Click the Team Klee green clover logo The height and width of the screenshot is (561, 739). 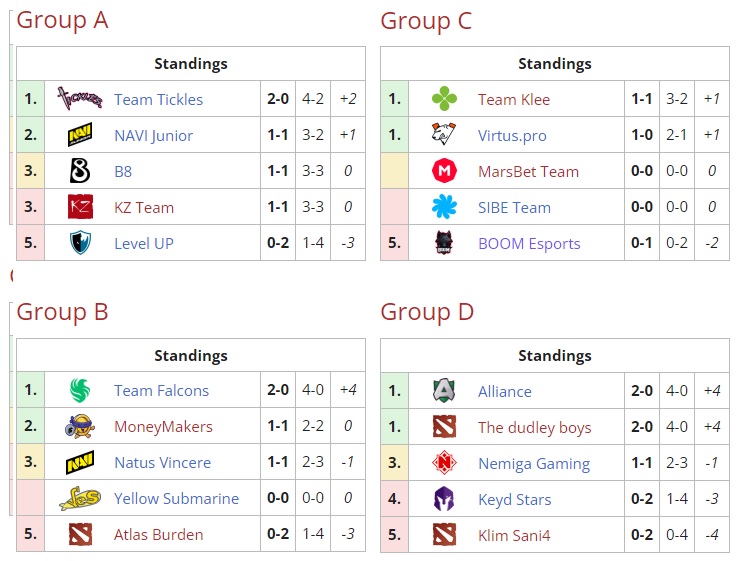coord(444,99)
